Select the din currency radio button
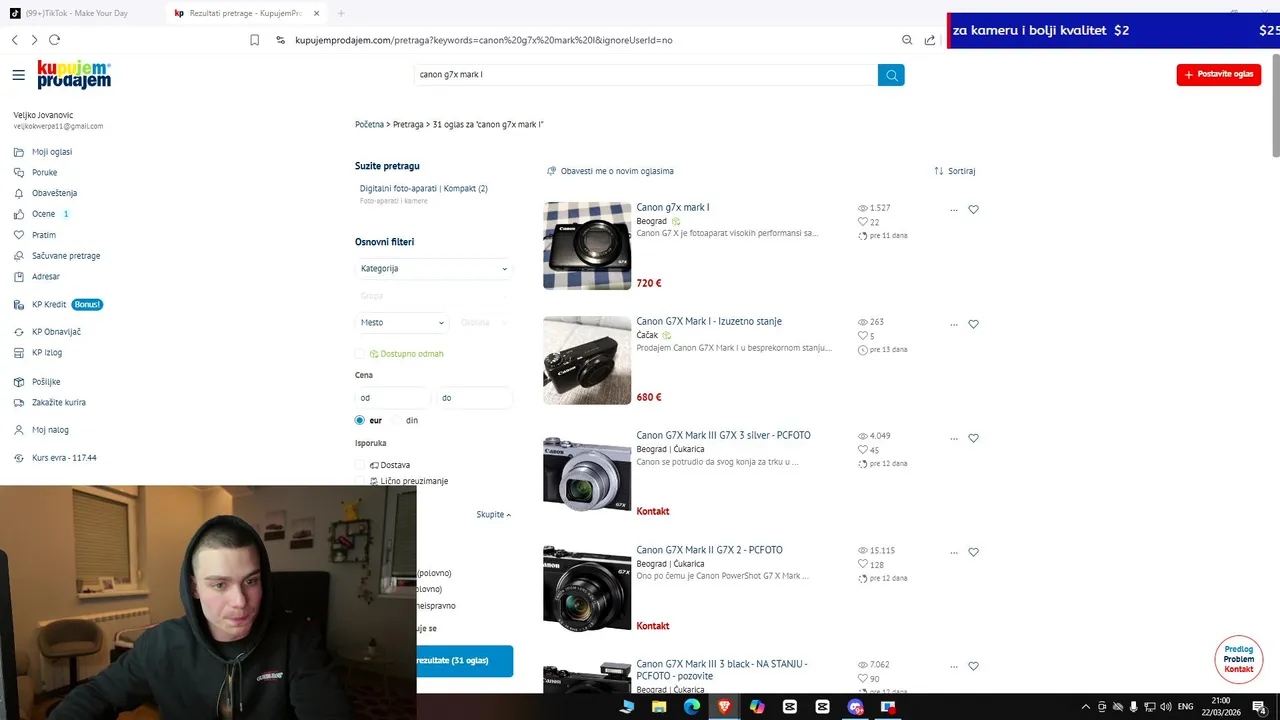 point(397,420)
